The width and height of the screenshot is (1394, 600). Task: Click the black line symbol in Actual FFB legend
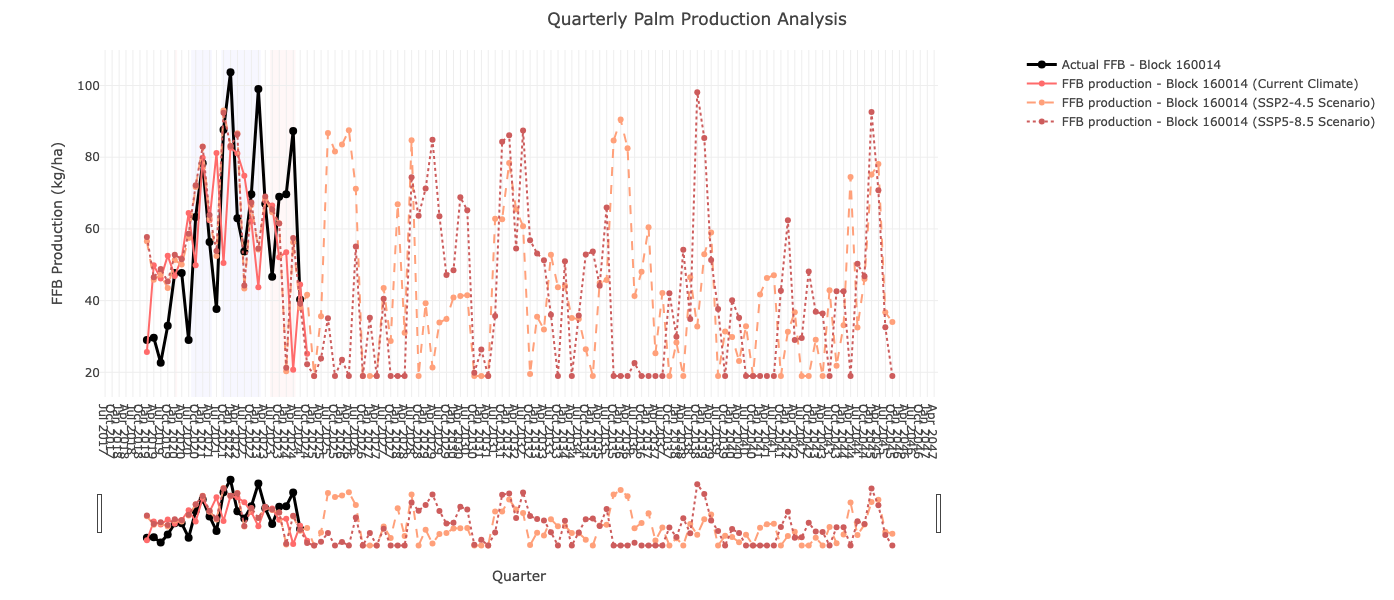[x=1040, y=63]
